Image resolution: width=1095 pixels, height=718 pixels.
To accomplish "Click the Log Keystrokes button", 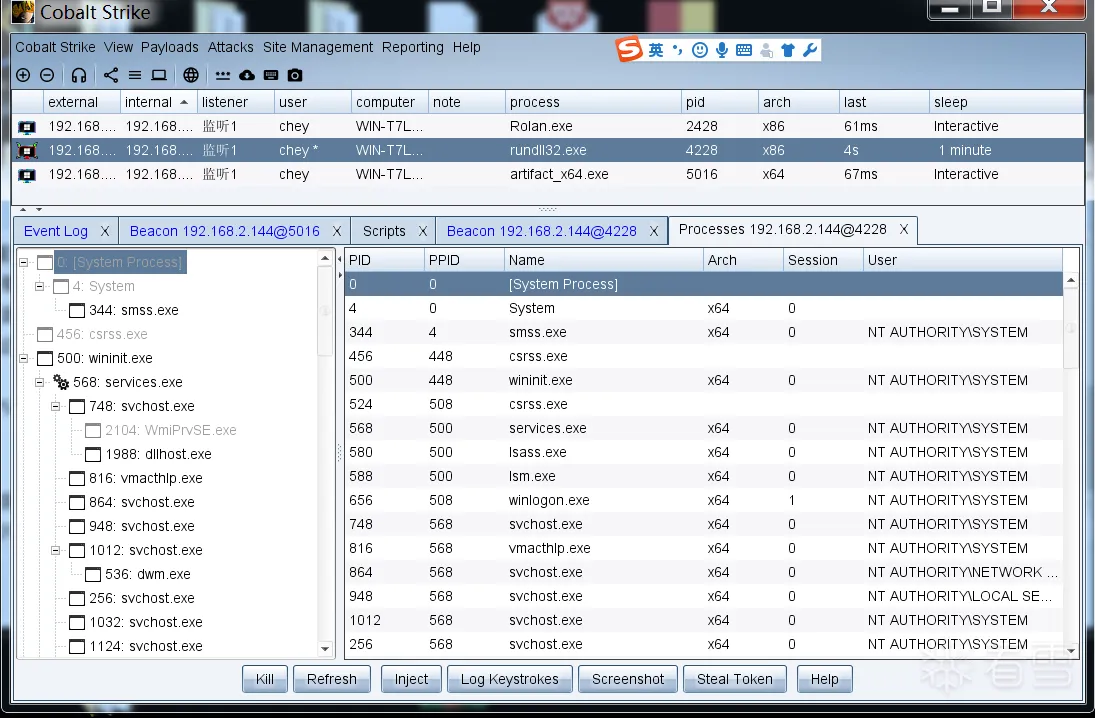I will coord(510,679).
